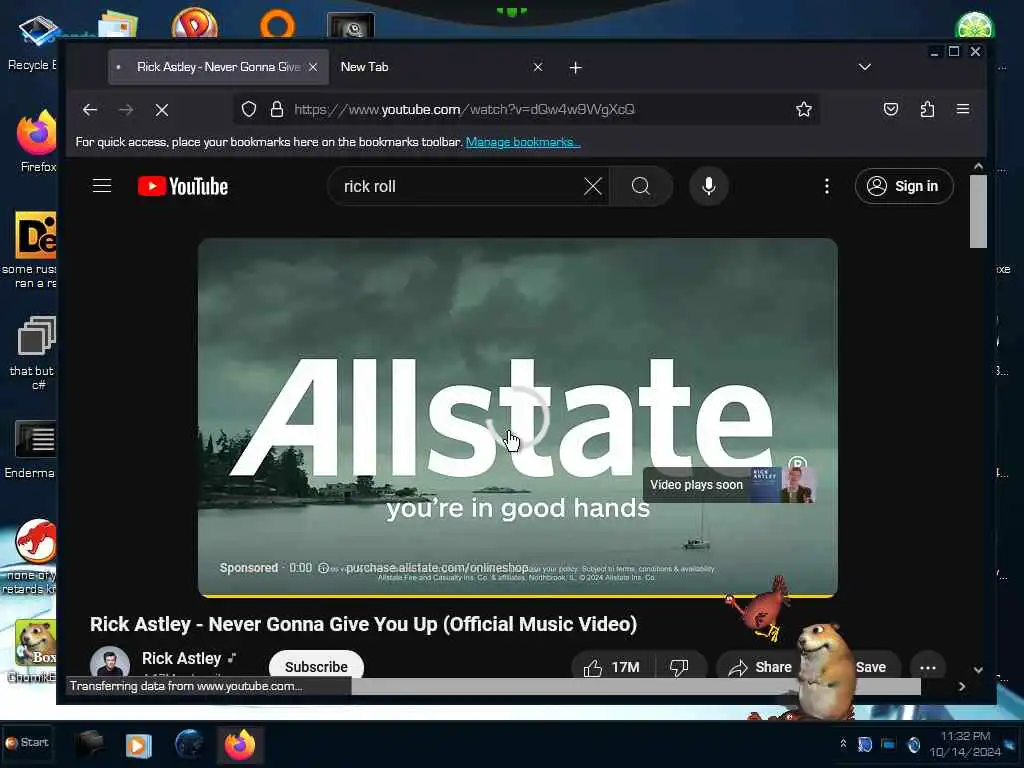Click the scroll up arrow

pos(978,166)
